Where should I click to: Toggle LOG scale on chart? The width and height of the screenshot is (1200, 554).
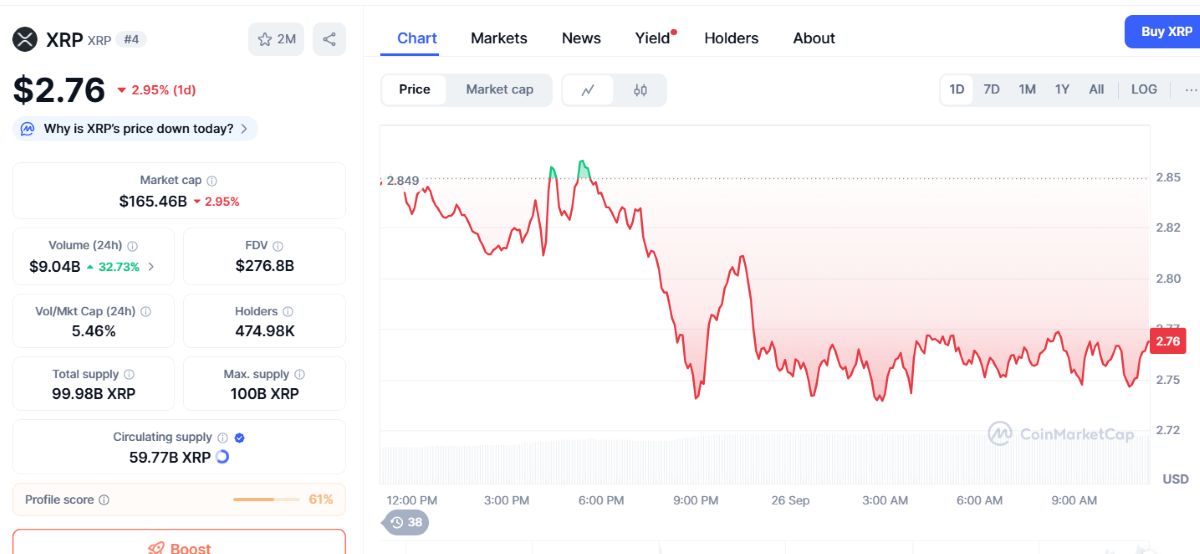(1144, 89)
